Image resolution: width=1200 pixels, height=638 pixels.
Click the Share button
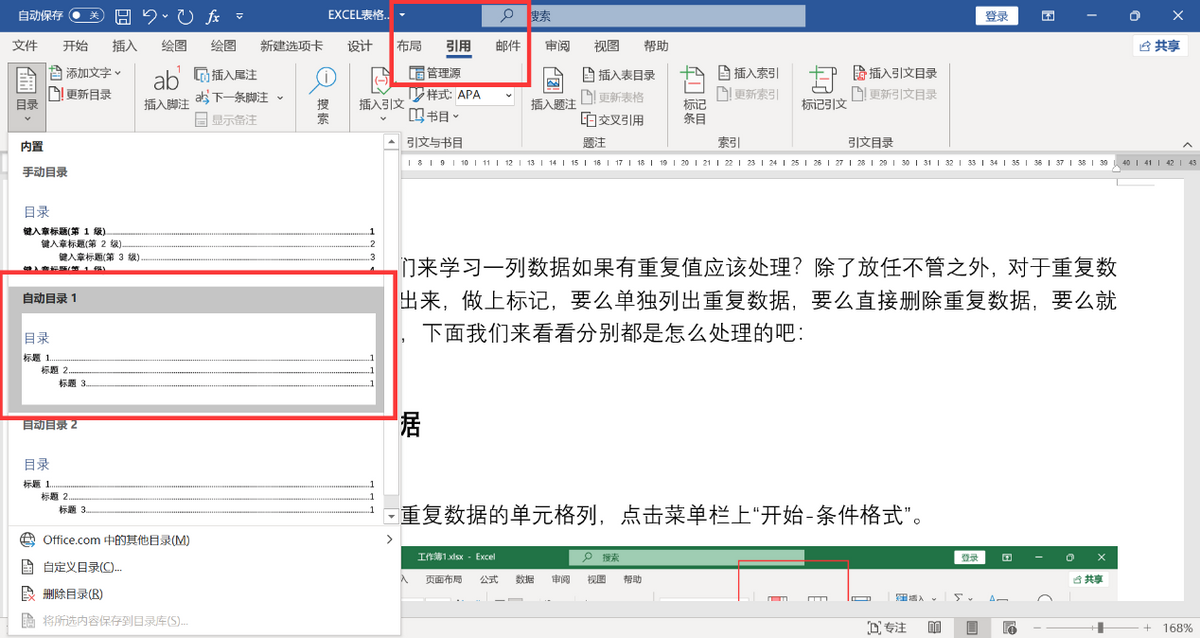coord(1159,46)
